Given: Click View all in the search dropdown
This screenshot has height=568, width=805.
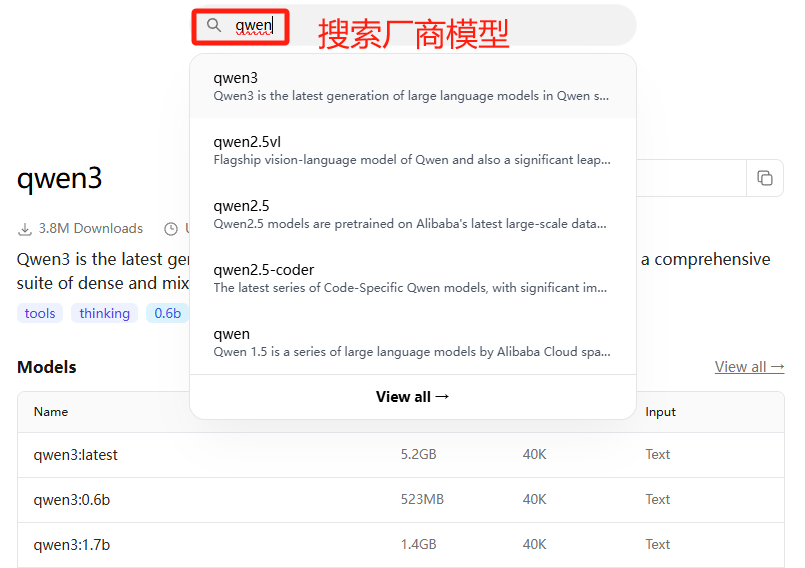Looking at the screenshot, I should point(413,396).
